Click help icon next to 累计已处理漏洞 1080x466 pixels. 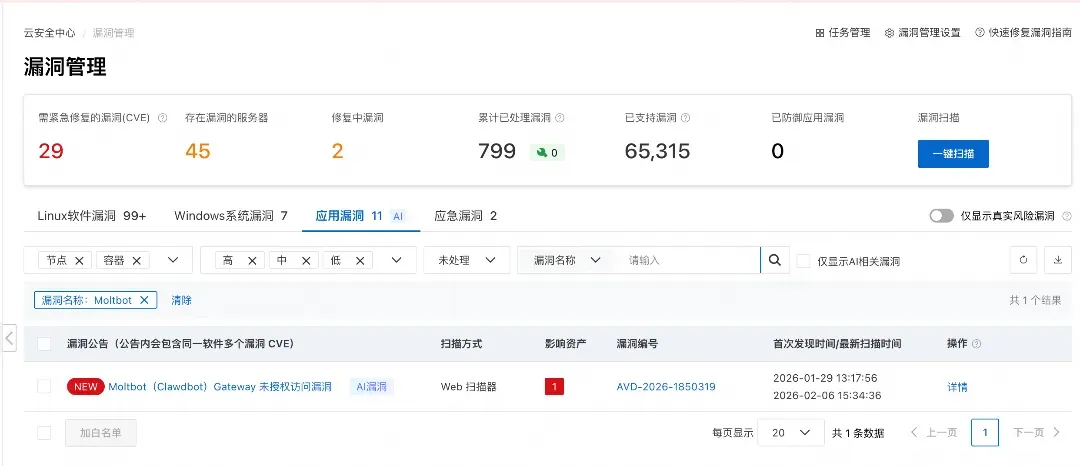(559, 118)
